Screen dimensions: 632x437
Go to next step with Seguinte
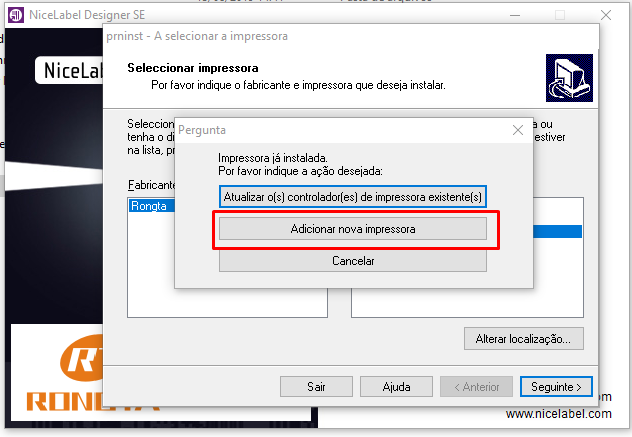point(556,387)
